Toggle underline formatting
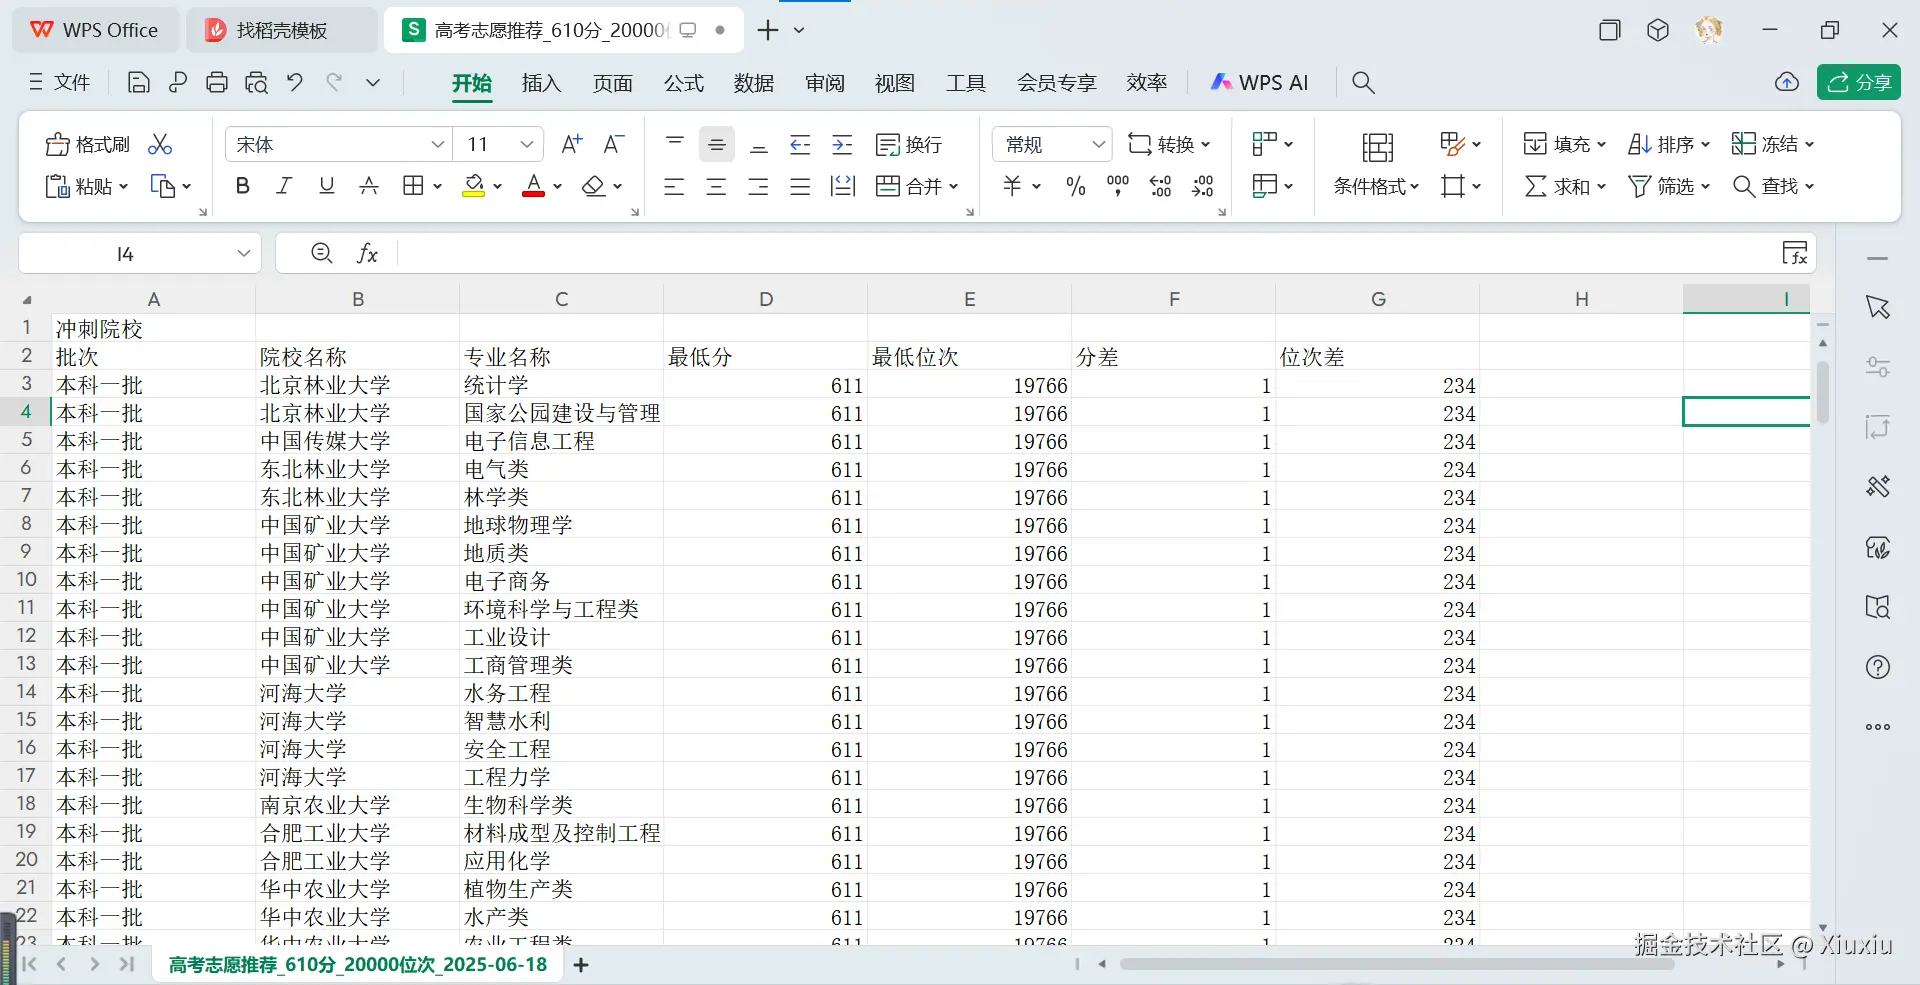This screenshot has width=1920, height=985. coord(326,186)
